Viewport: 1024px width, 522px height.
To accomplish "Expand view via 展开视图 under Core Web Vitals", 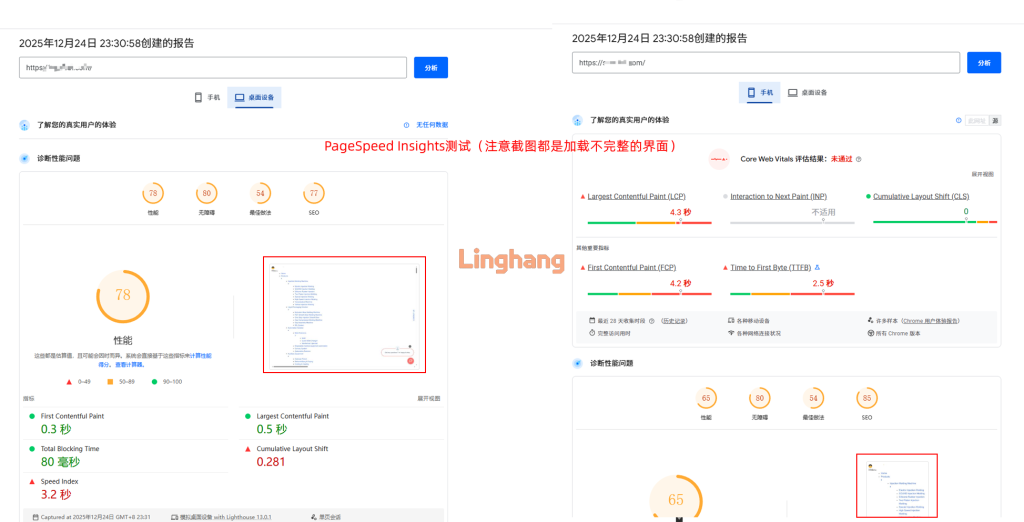I will (982, 174).
